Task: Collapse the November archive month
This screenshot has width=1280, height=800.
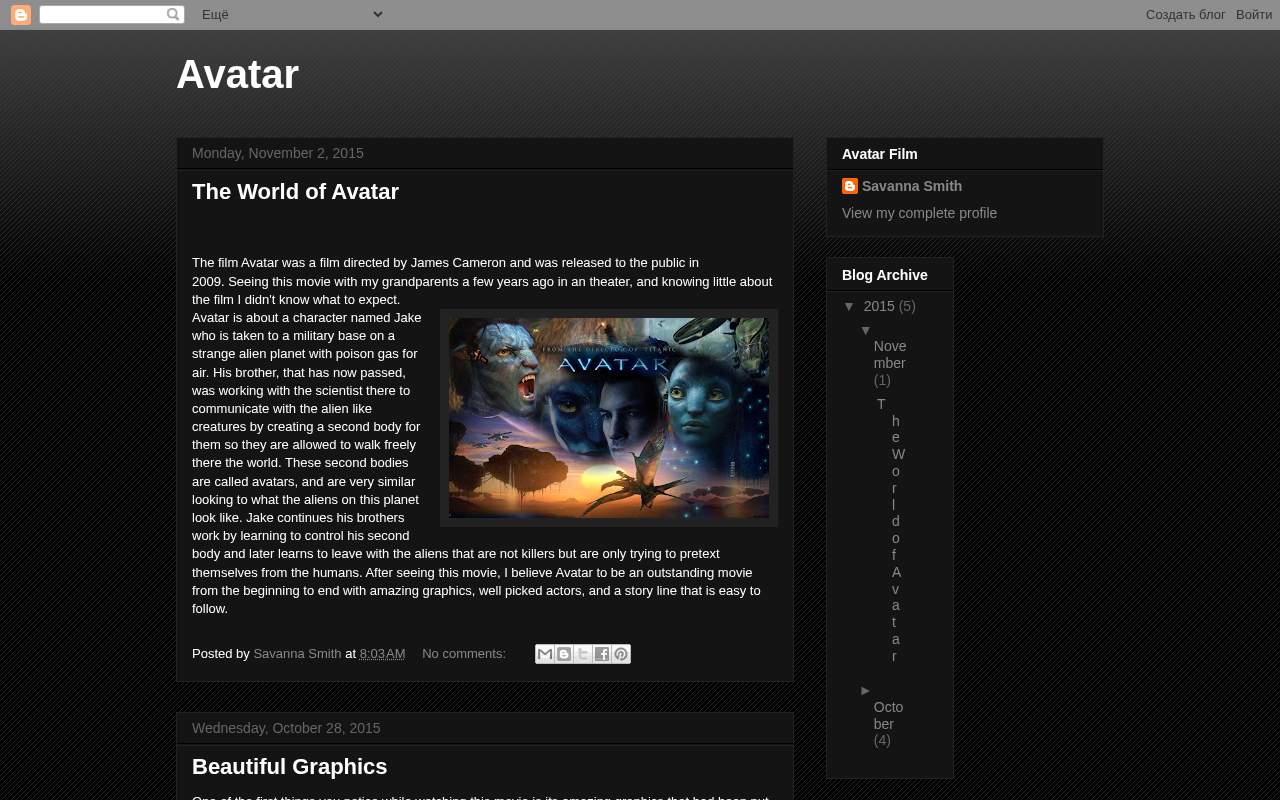Action: (x=866, y=330)
